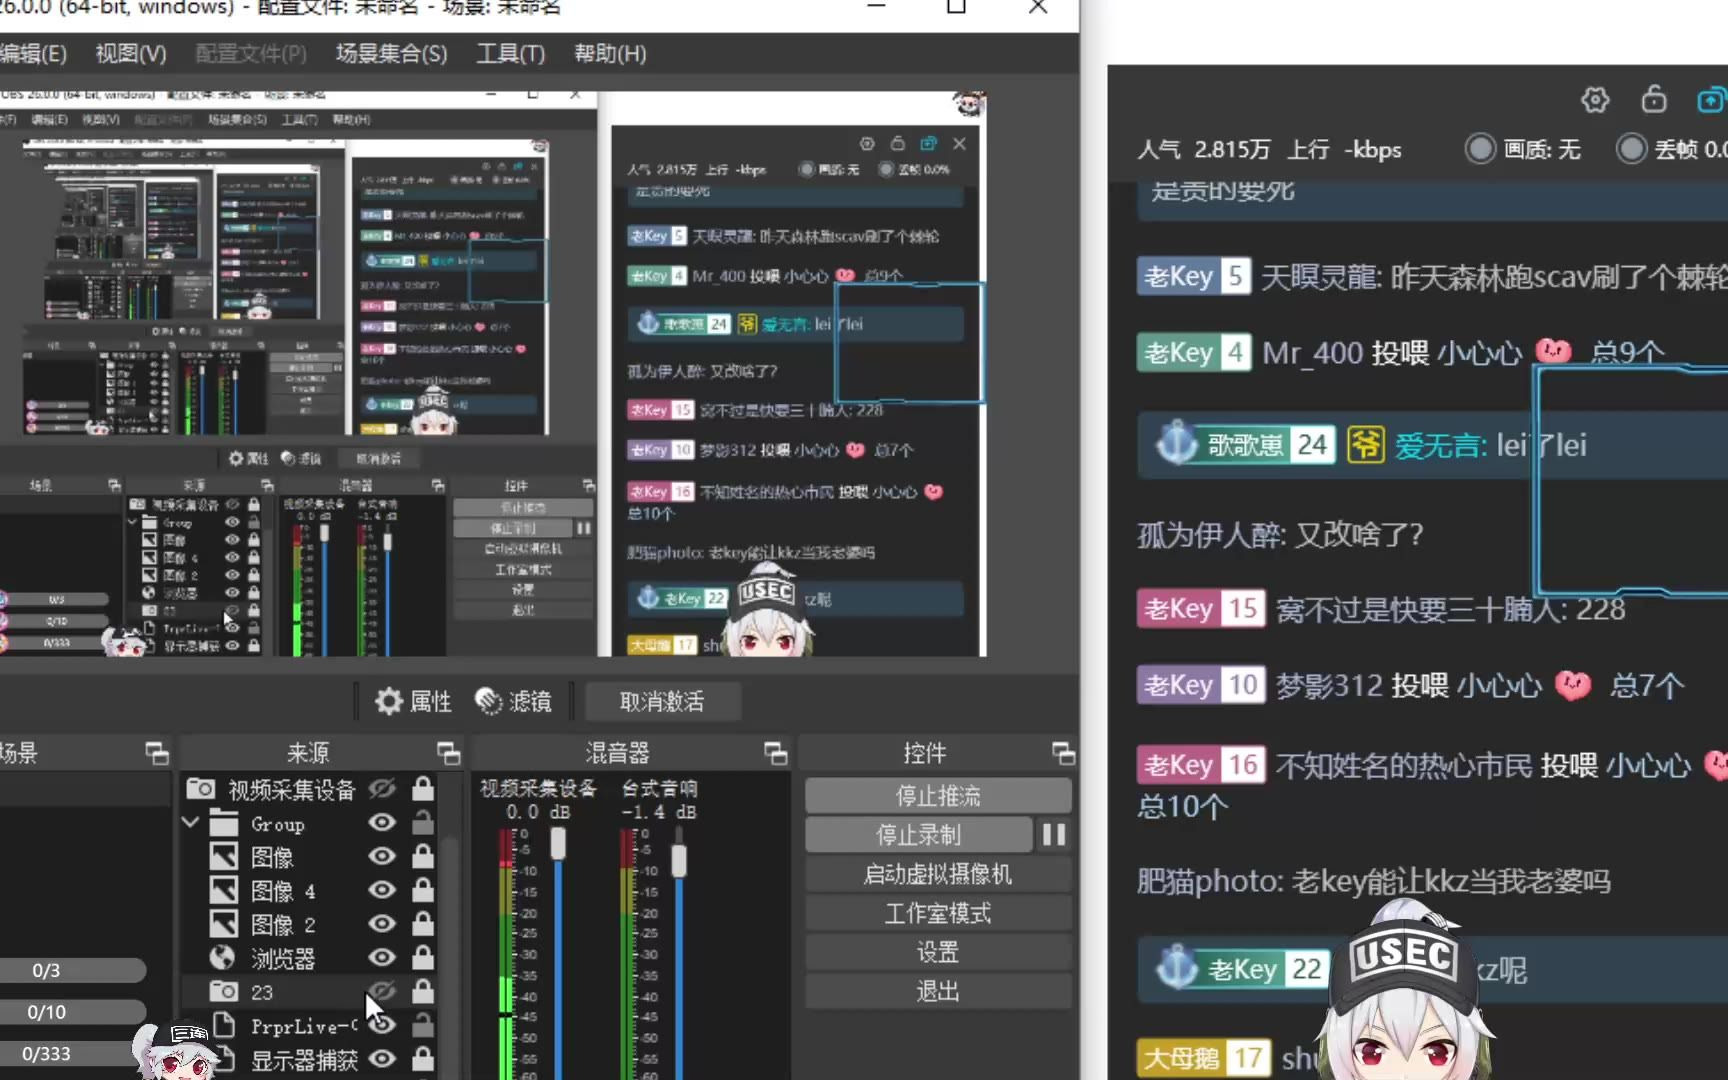The width and height of the screenshot is (1728, 1080).
Task: Click the pop-out icon on the 来源 panel header
Action: 447,753
